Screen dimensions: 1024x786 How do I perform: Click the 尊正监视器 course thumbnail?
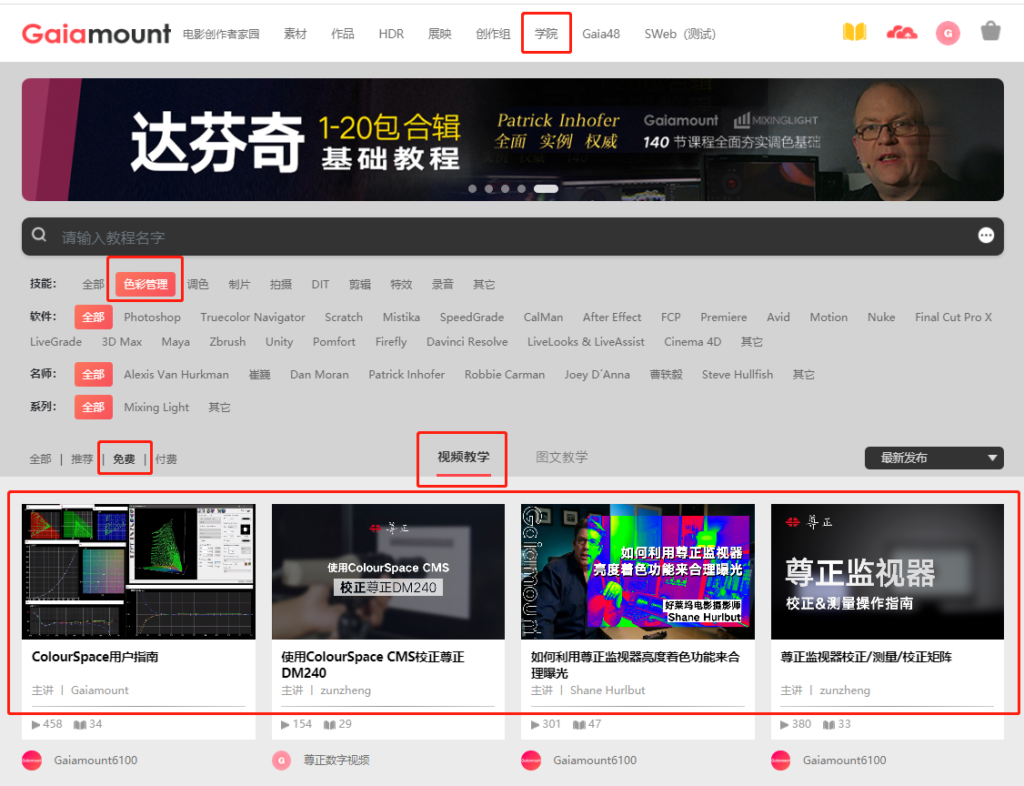tap(887, 571)
